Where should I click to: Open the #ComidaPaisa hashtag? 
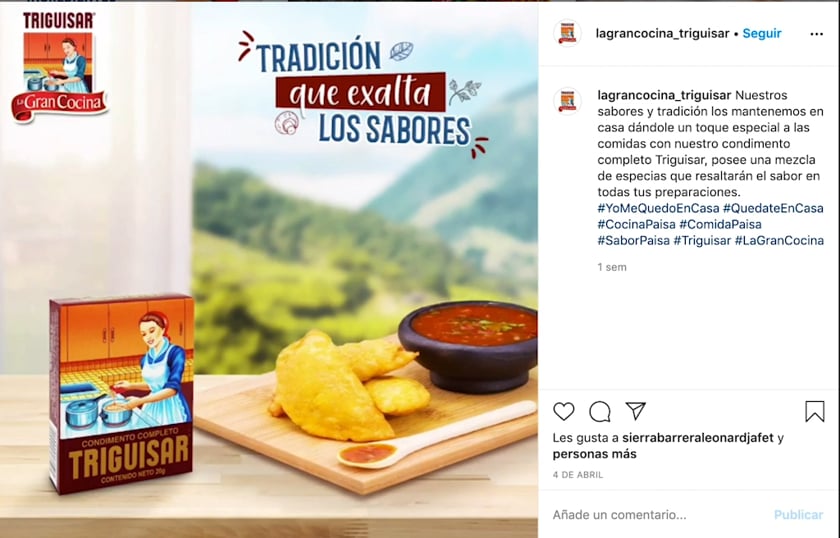[x=720, y=224]
